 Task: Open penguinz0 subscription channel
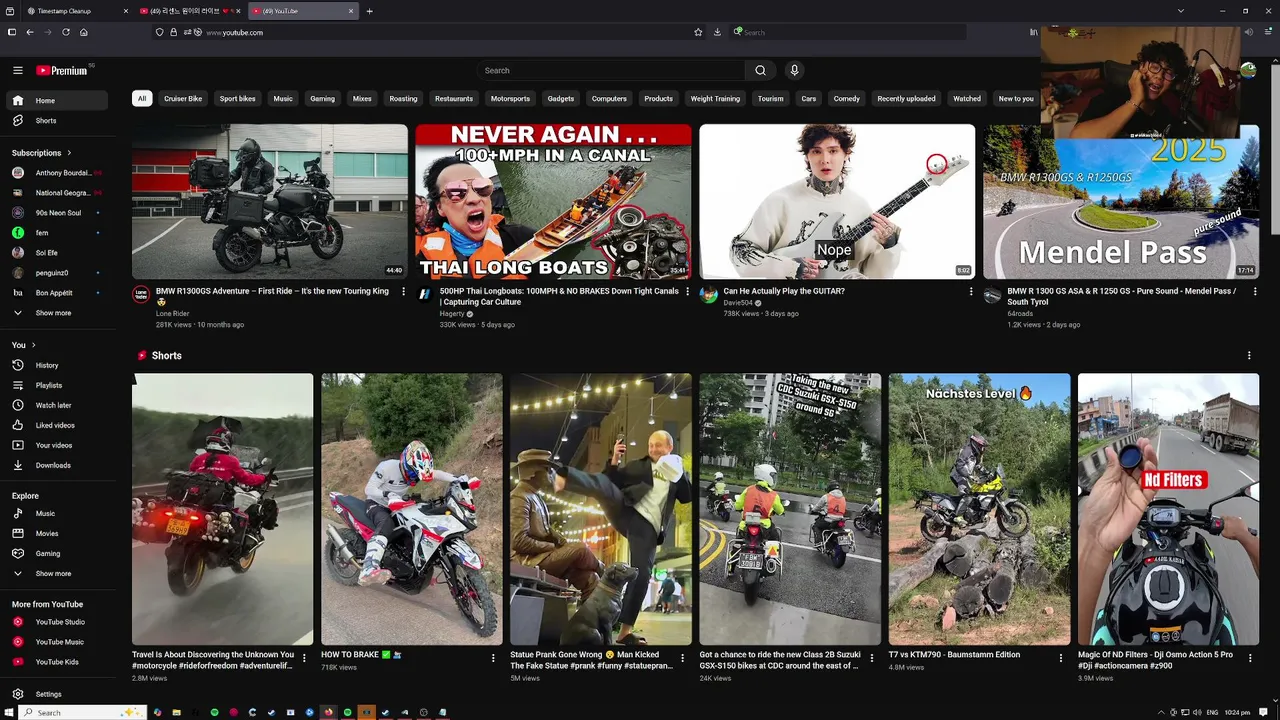[x=56, y=273]
